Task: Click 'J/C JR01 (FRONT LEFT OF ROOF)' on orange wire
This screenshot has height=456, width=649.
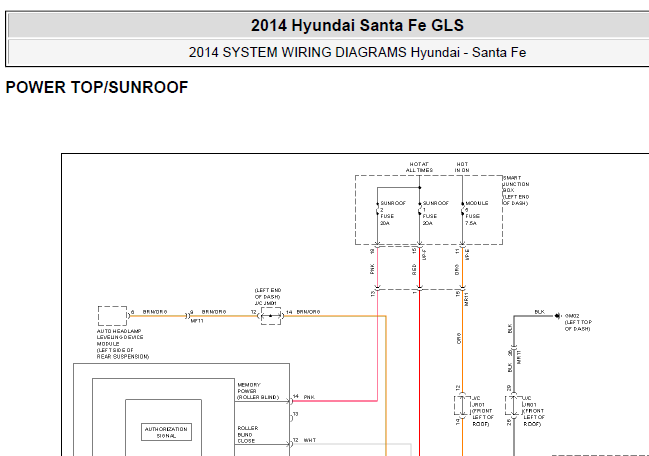Action: (x=483, y=411)
